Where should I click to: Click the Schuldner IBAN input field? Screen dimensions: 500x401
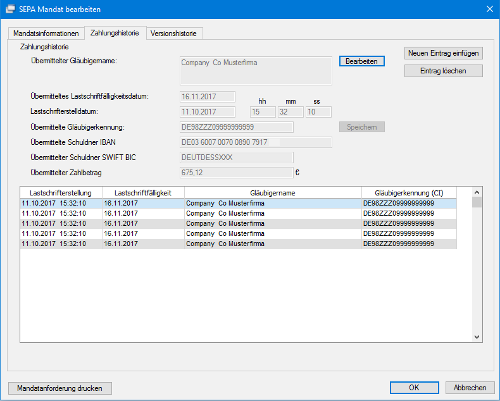256,142
